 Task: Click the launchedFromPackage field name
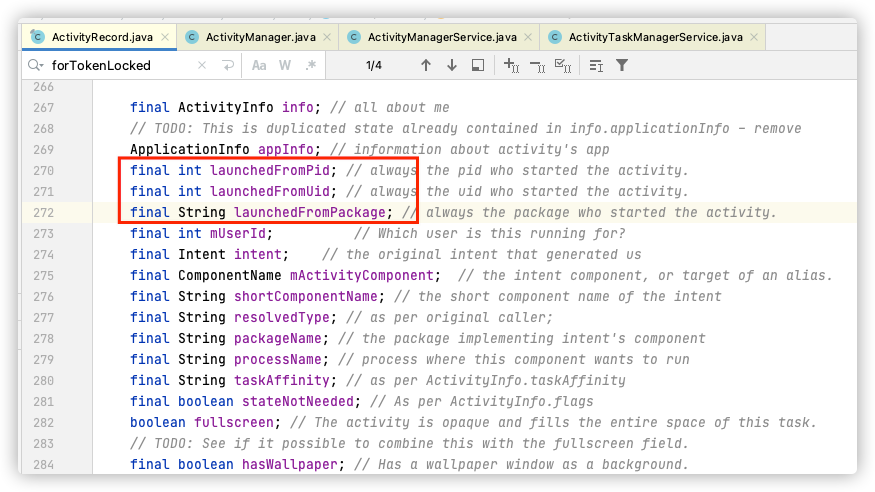pyautogui.click(x=310, y=213)
